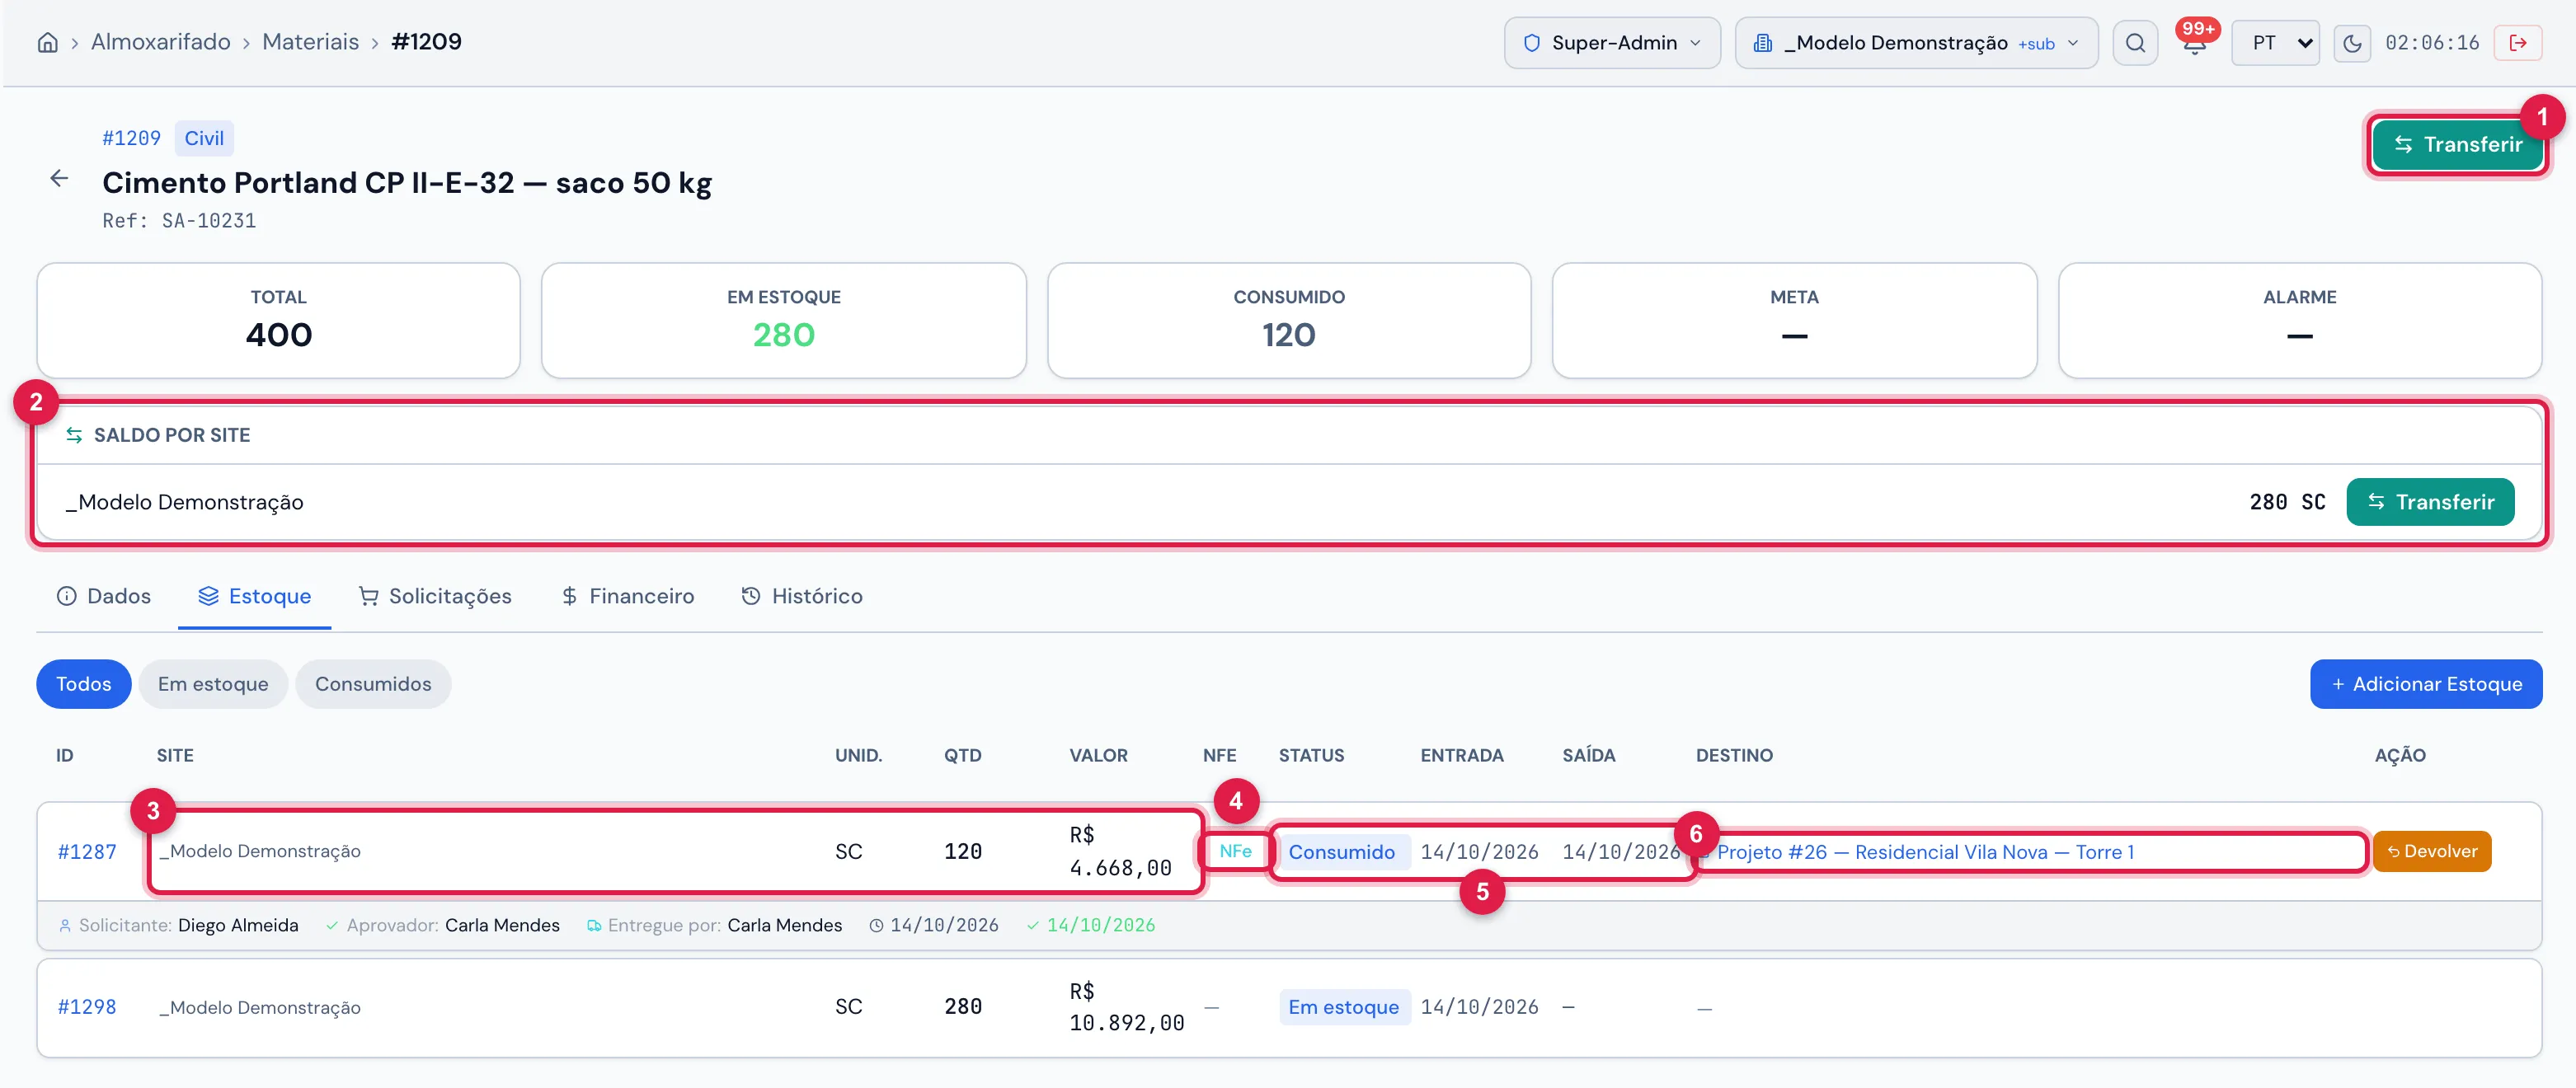Click the Almoxarifado breadcrumb

[160, 42]
